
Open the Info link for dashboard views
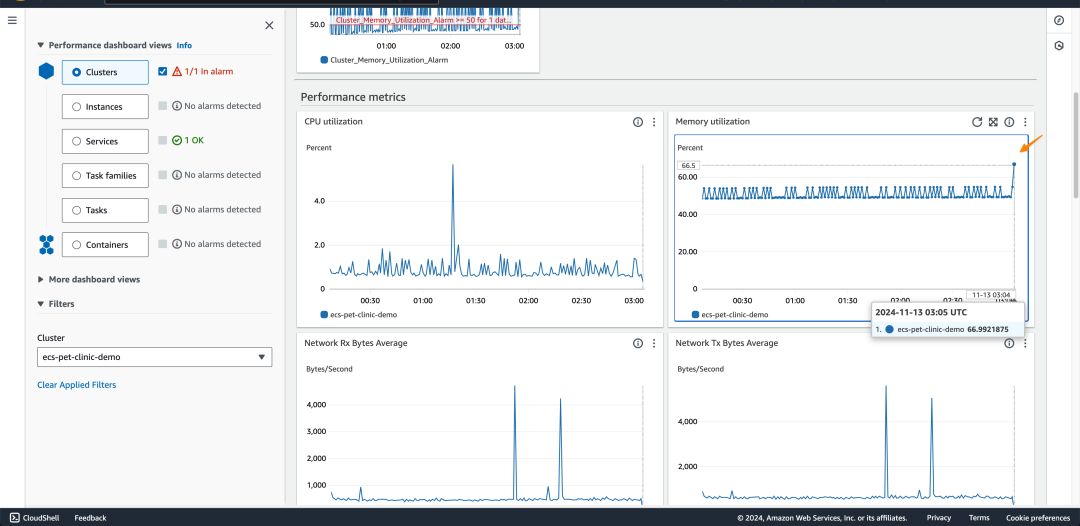click(184, 45)
